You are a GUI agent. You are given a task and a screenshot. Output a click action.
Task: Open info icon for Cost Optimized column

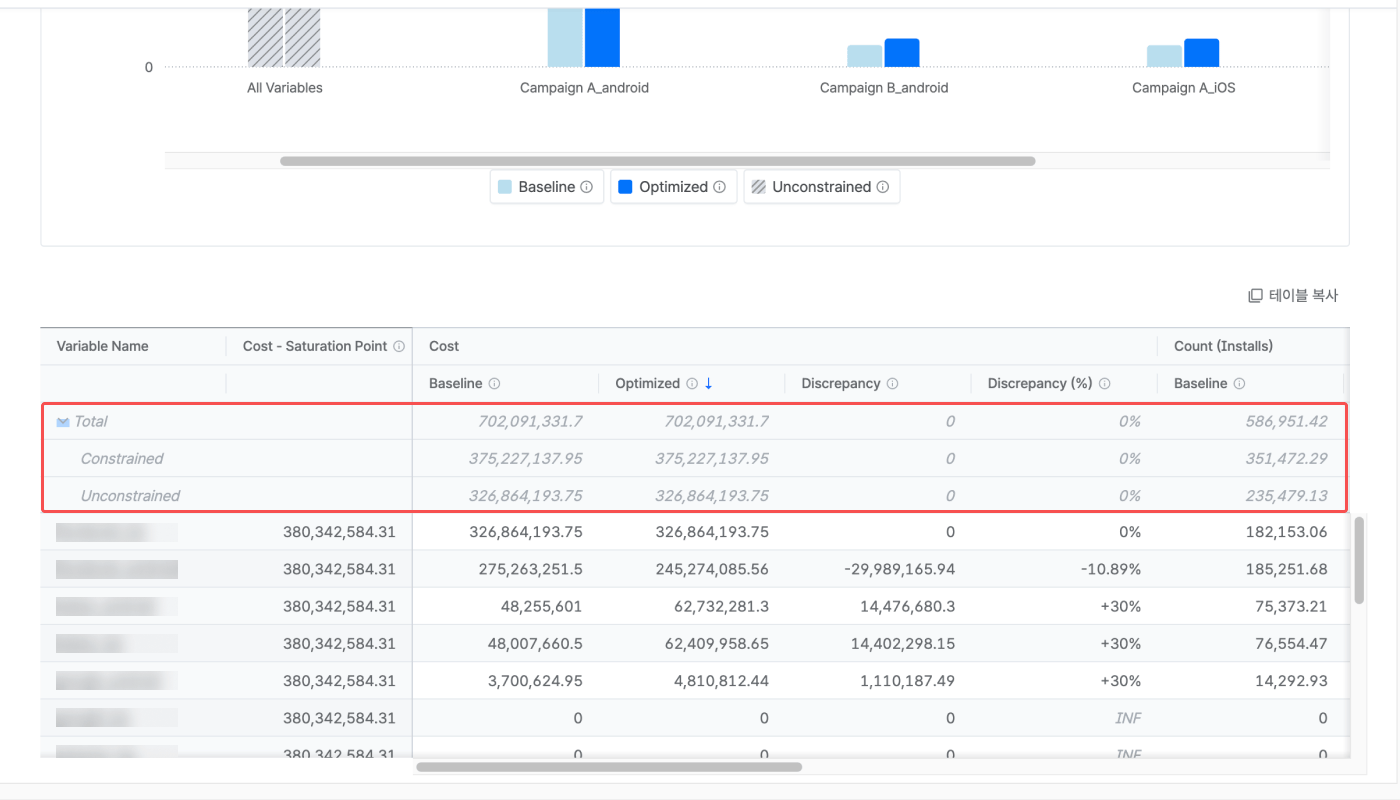(692, 384)
